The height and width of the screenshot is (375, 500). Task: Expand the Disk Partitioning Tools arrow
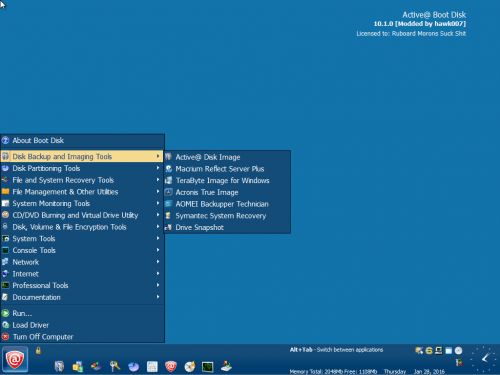pos(158,168)
